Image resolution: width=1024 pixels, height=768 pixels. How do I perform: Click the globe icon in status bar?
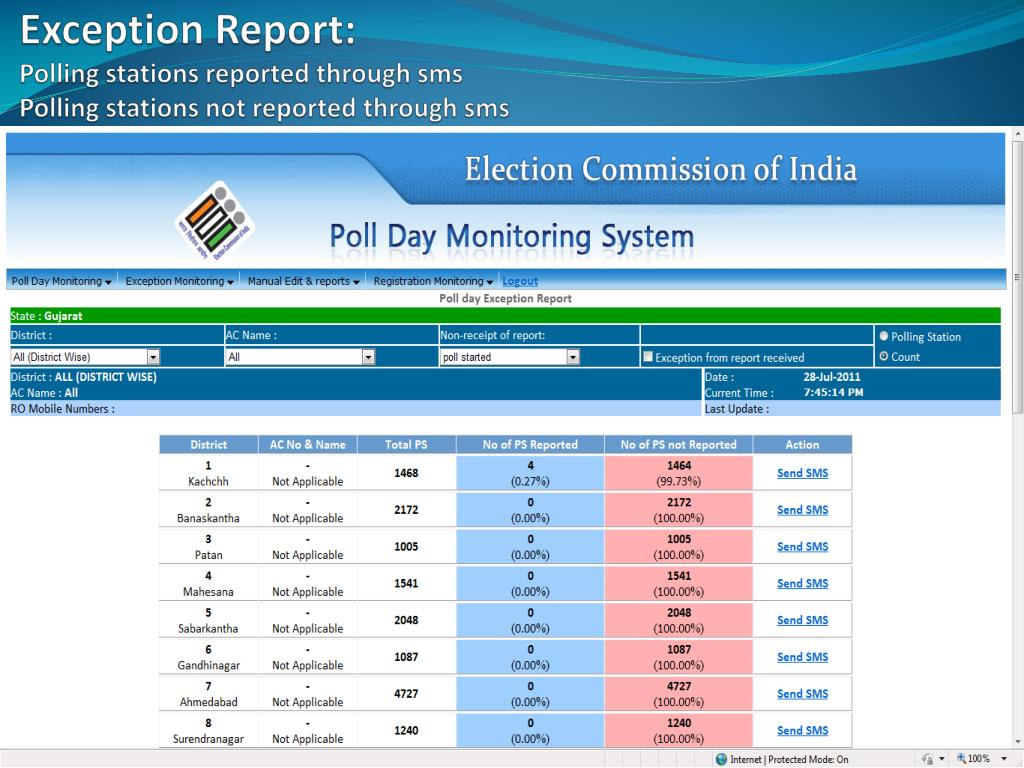(721, 759)
